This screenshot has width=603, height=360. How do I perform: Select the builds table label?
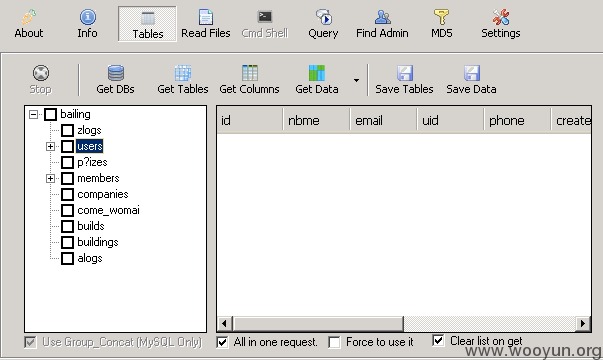pyautogui.click(x=91, y=226)
